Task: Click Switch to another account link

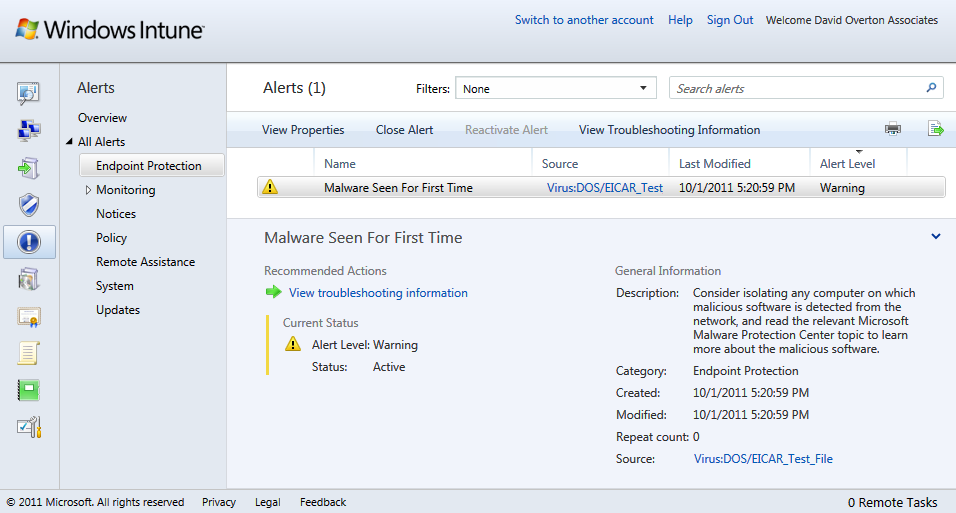Action: (583, 20)
